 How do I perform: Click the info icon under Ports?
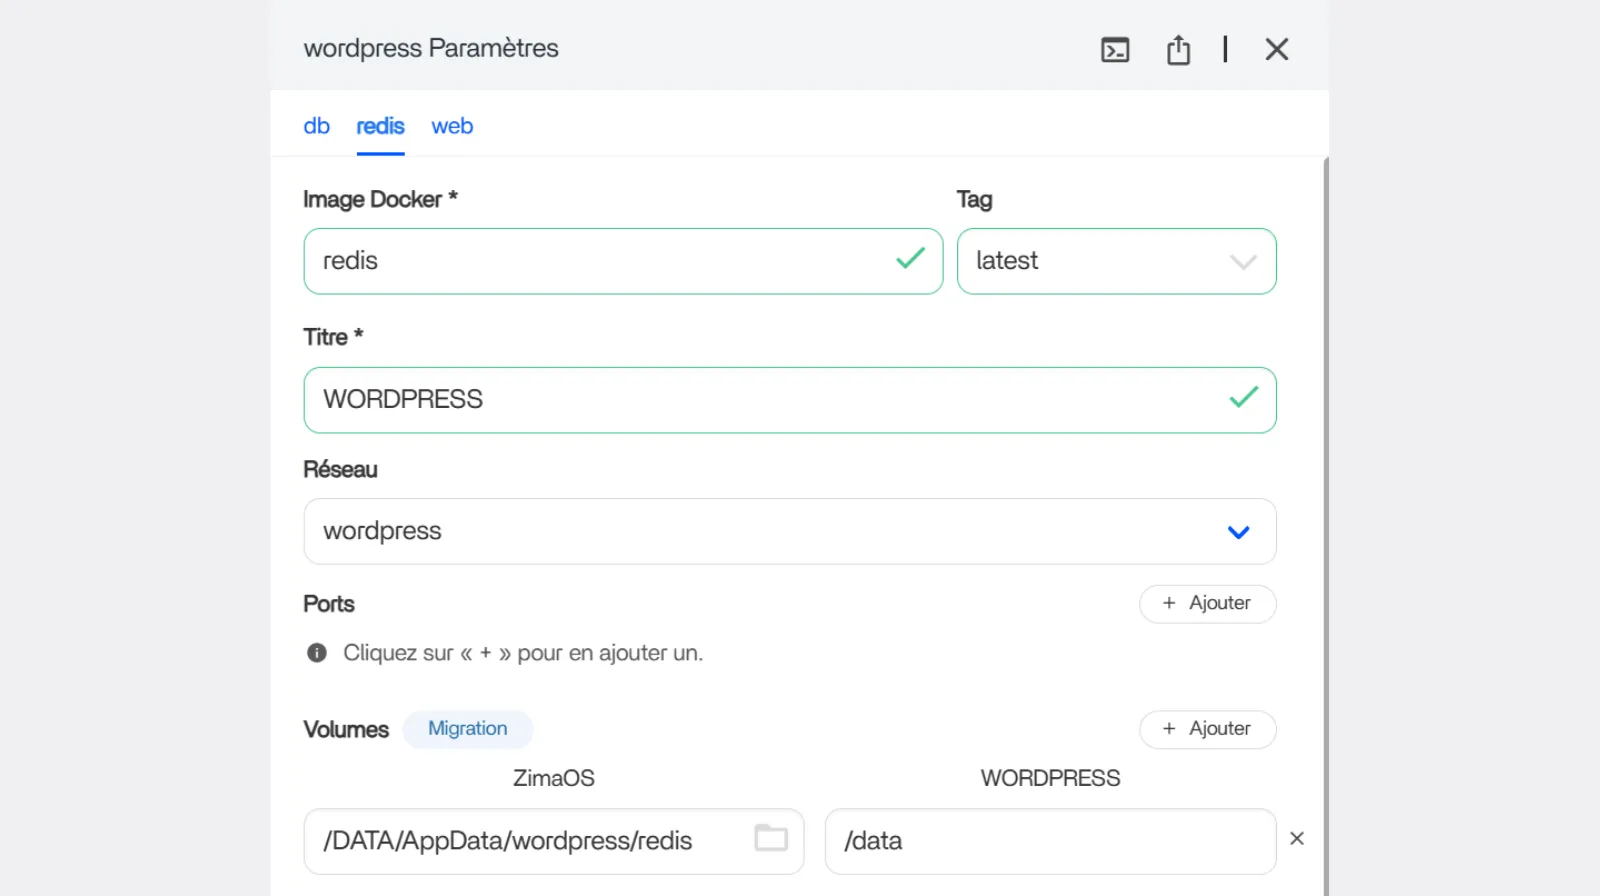317,653
